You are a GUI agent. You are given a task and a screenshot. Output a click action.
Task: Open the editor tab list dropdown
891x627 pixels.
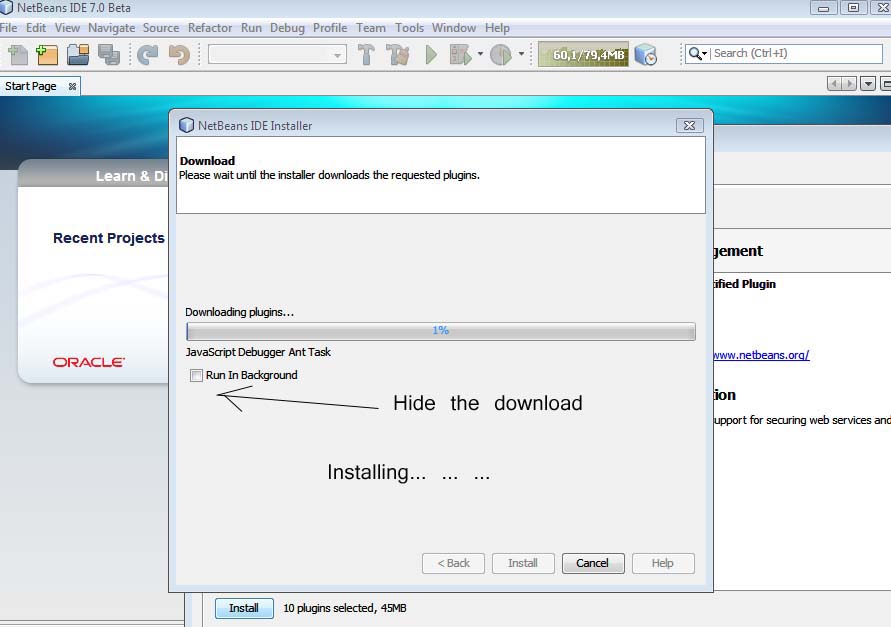click(x=868, y=84)
